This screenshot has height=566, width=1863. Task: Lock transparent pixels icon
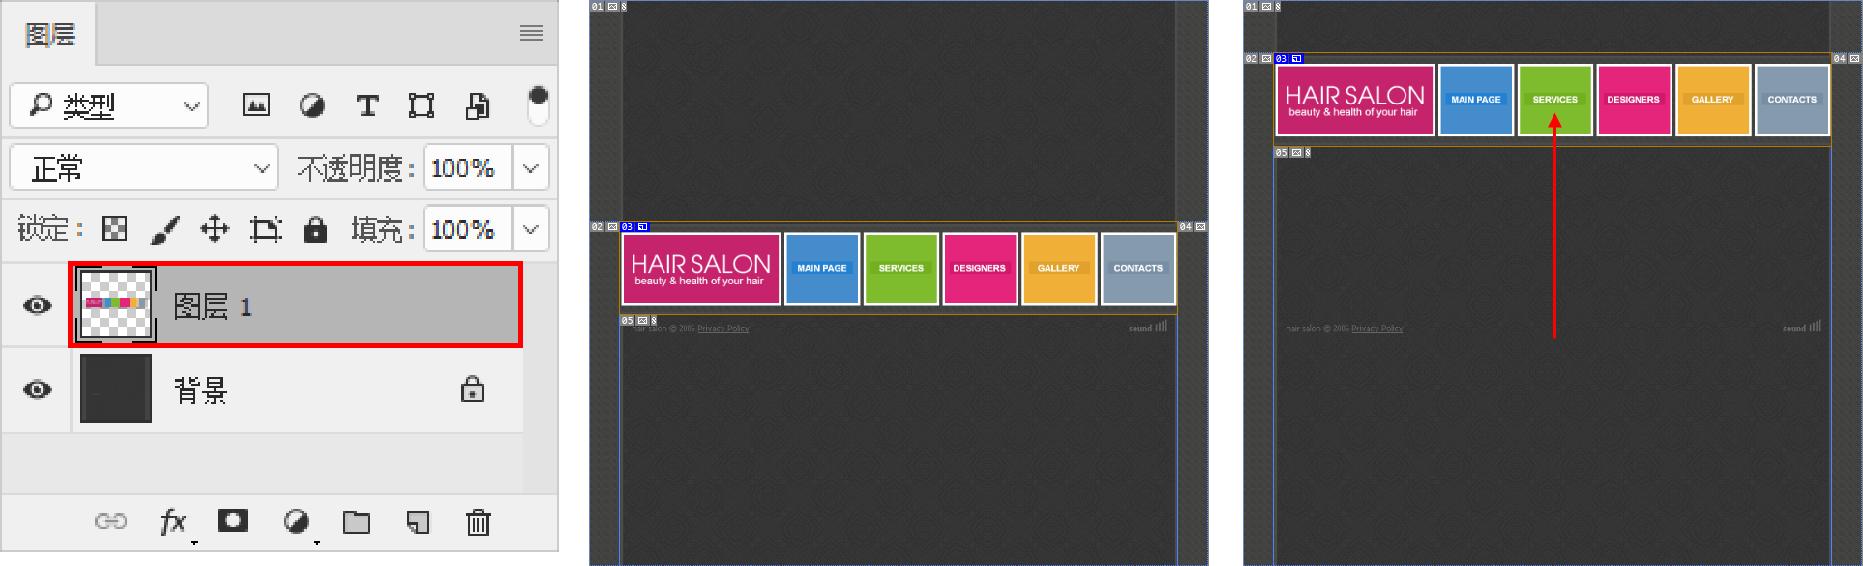(x=115, y=230)
